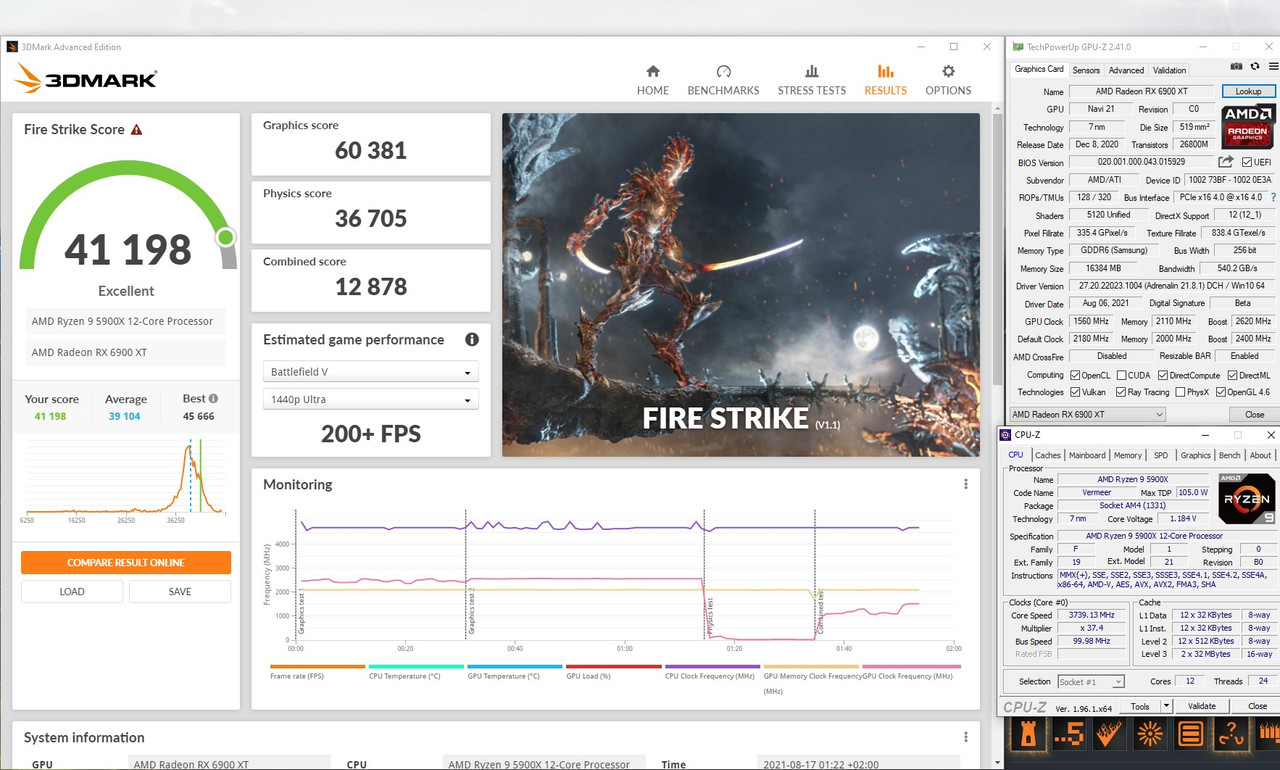Click the CPU Clock Frequency legend swatch
Viewport: 1280px width, 770px height.
tap(712, 666)
